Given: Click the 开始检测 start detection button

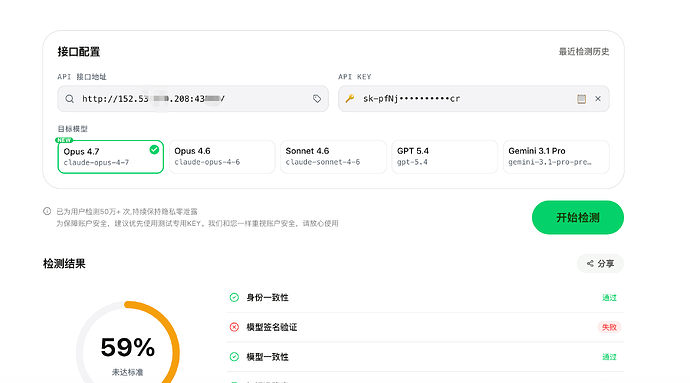Looking at the screenshot, I should point(578,217).
